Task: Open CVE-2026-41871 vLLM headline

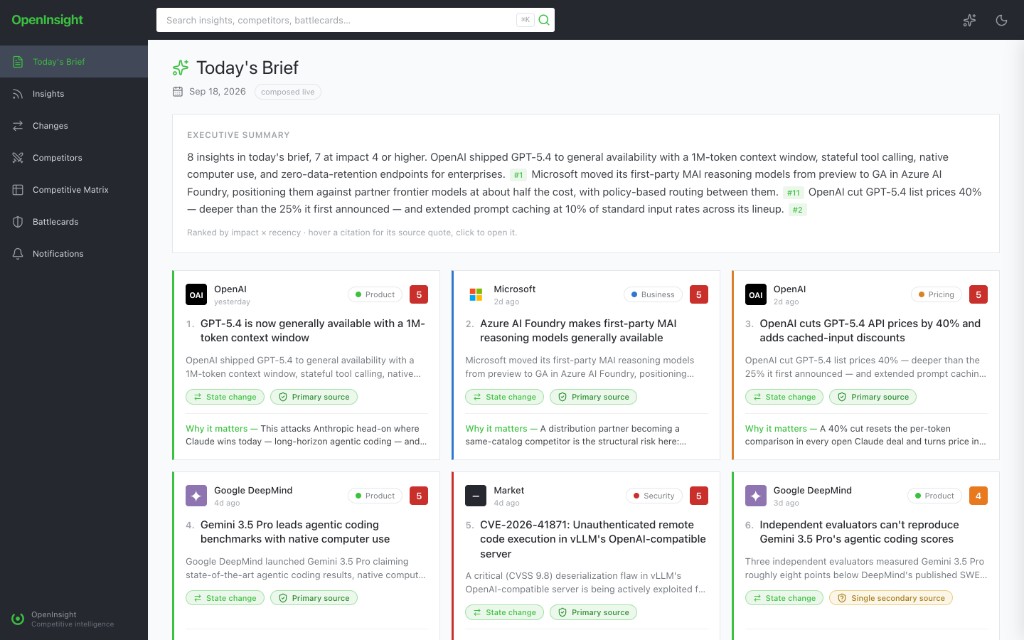Action: click(x=593, y=539)
